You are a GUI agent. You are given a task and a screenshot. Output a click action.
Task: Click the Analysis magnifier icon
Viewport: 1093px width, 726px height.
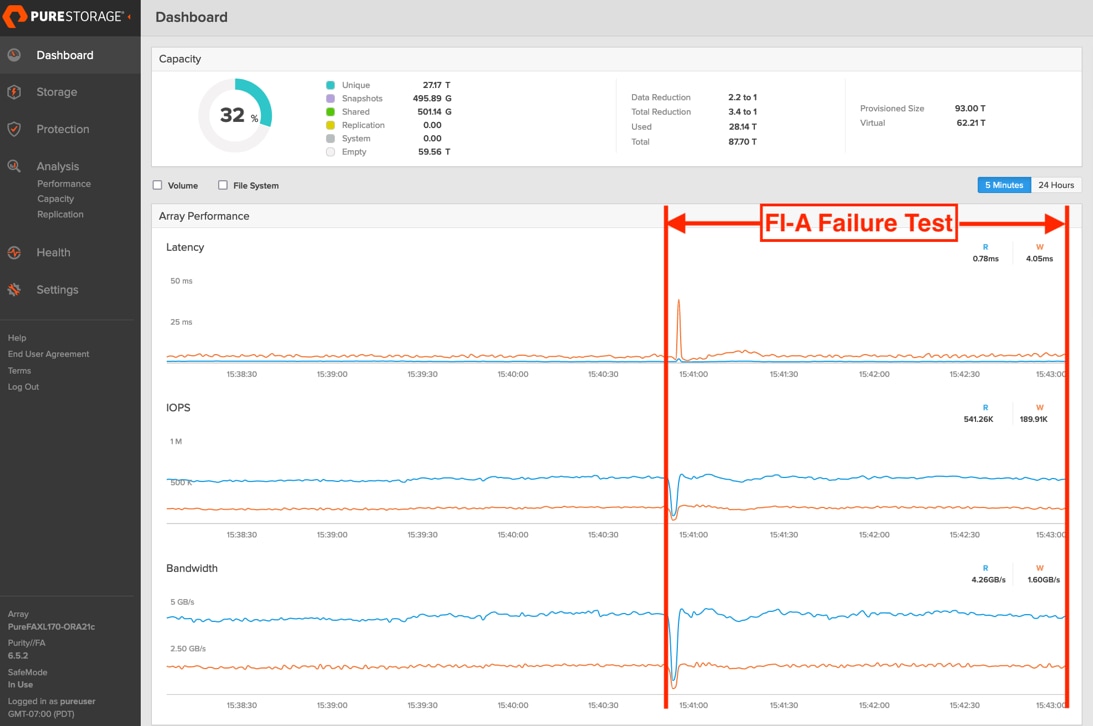14,166
